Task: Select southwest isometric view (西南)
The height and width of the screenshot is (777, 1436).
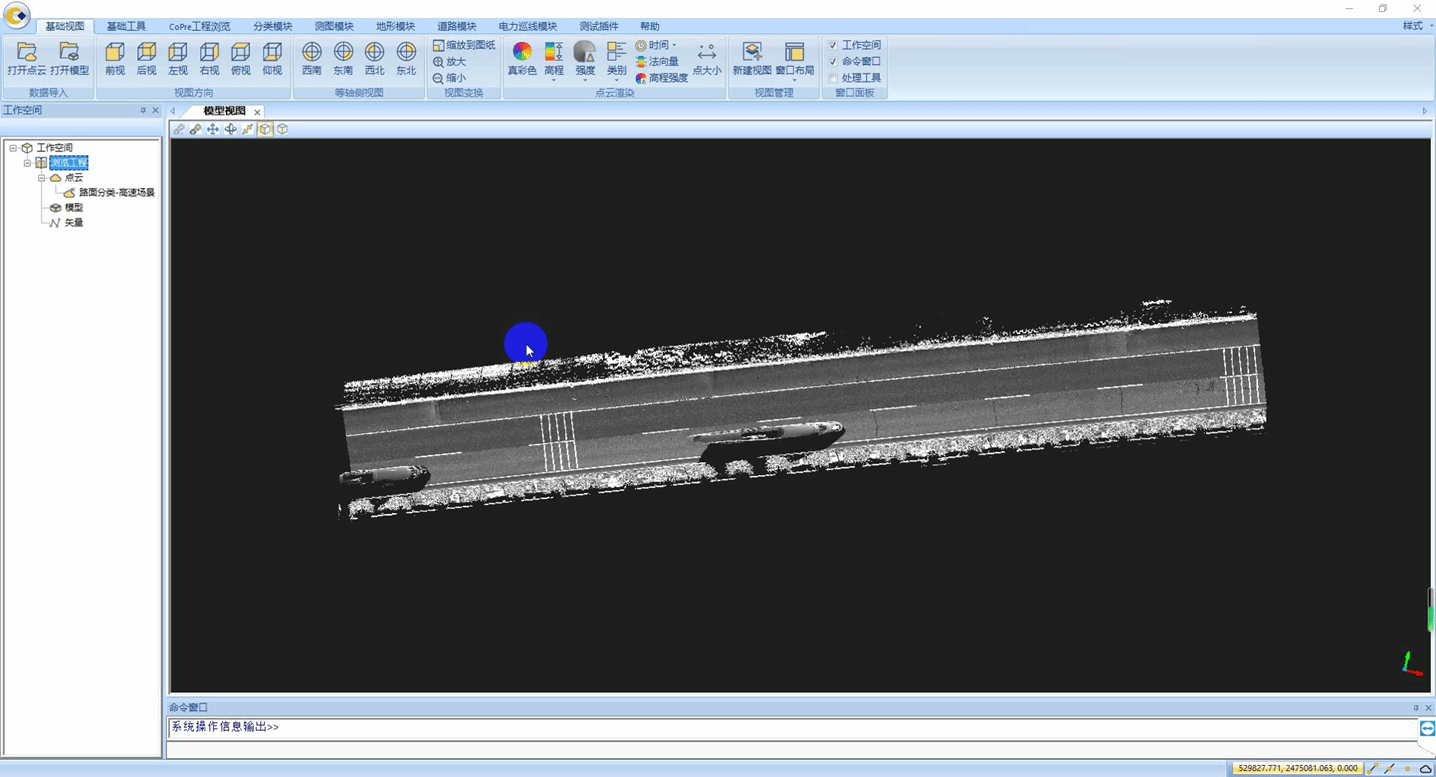Action: click(312, 59)
